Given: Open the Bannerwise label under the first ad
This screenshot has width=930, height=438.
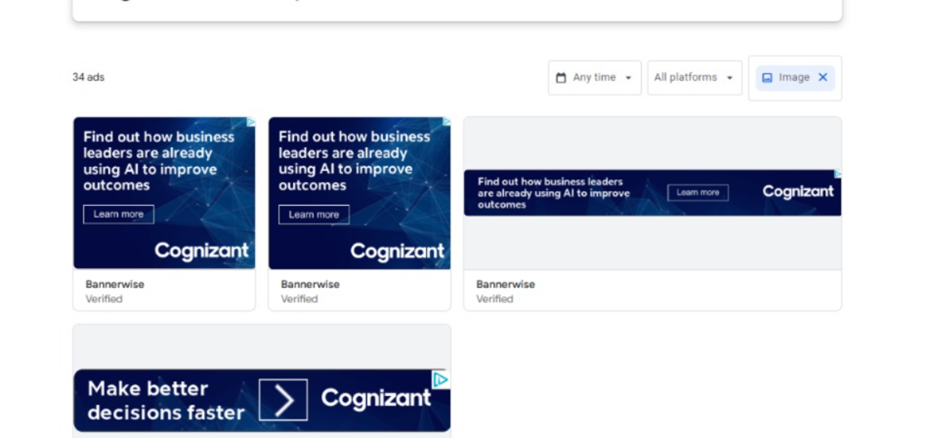Looking at the screenshot, I should click(115, 284).
